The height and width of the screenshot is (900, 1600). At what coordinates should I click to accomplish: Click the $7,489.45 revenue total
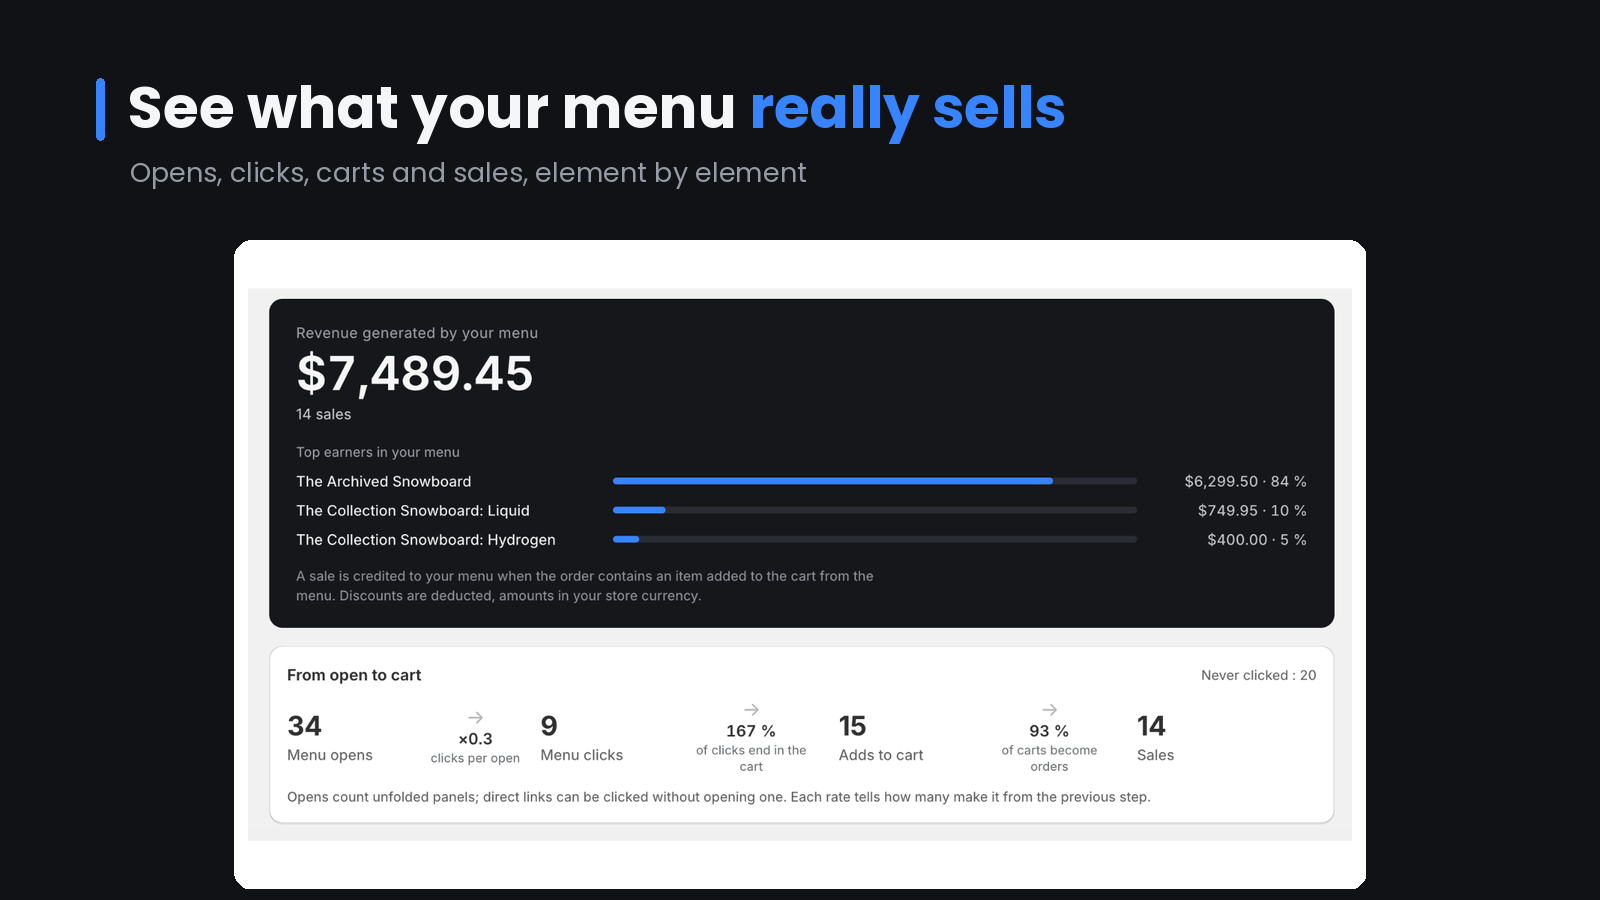[414, 374]
